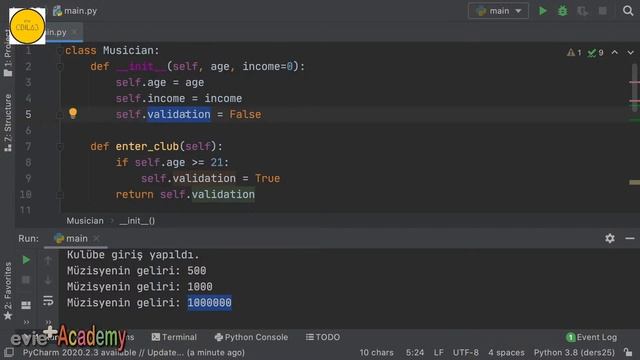
Task: Click the down arrow in Run panel sidebar
Action: click(x=48, y=280)
